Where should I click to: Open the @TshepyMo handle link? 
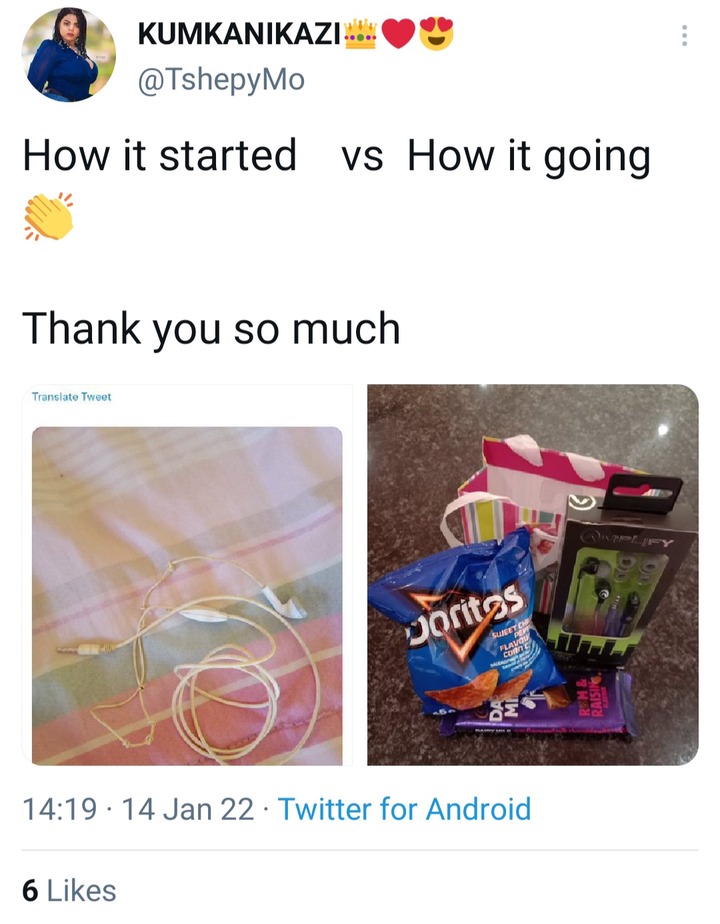pos(222,80)
